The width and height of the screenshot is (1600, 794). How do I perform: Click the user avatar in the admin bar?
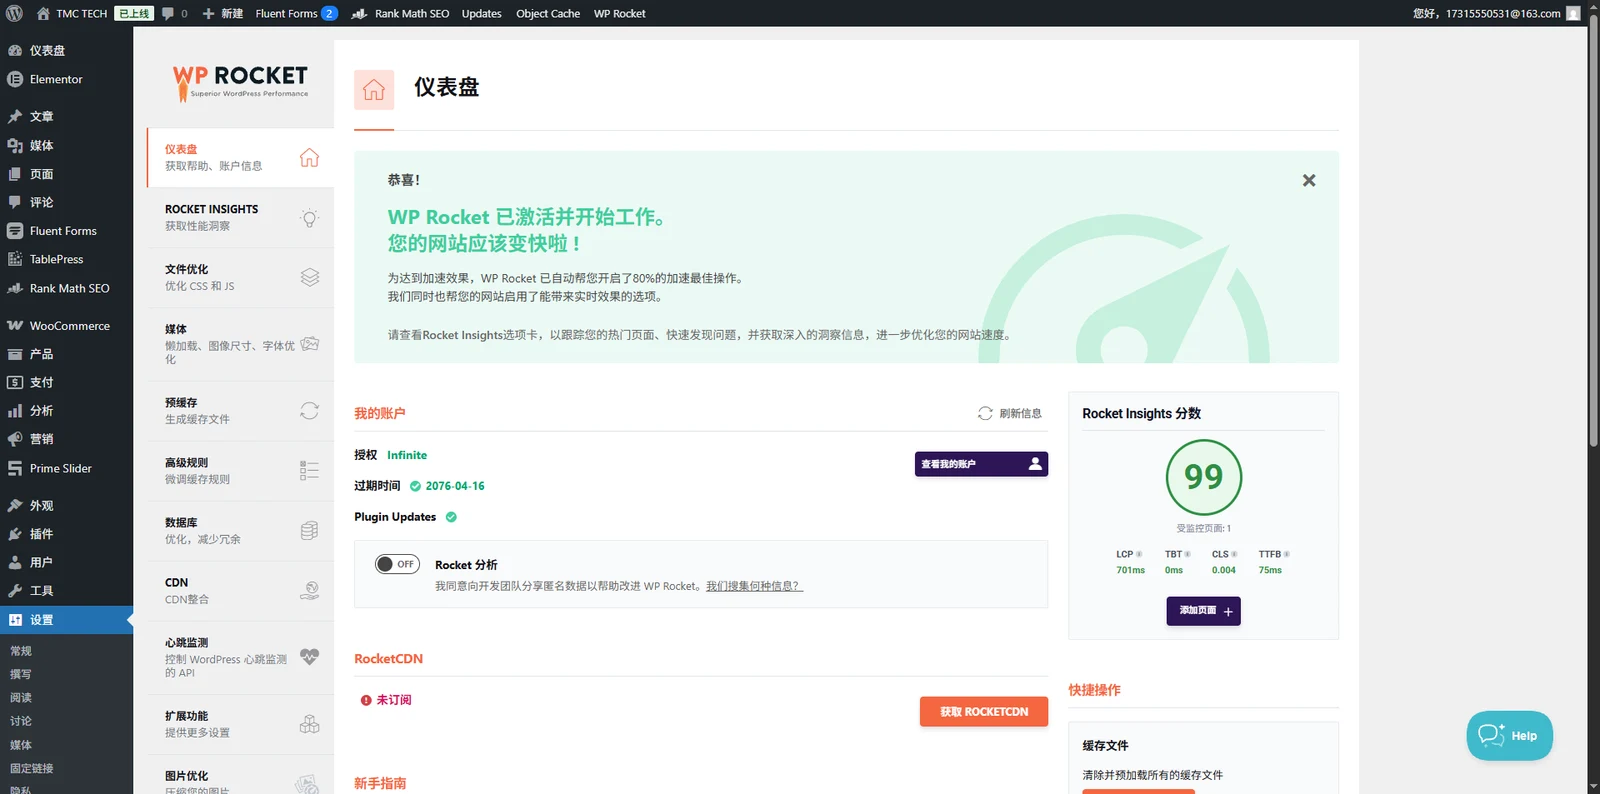tap(1573, 14)
